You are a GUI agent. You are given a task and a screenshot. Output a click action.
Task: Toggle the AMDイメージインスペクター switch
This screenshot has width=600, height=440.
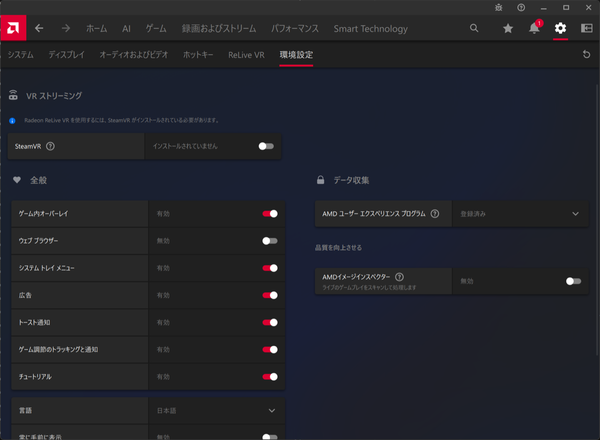(x=573, y=281)
